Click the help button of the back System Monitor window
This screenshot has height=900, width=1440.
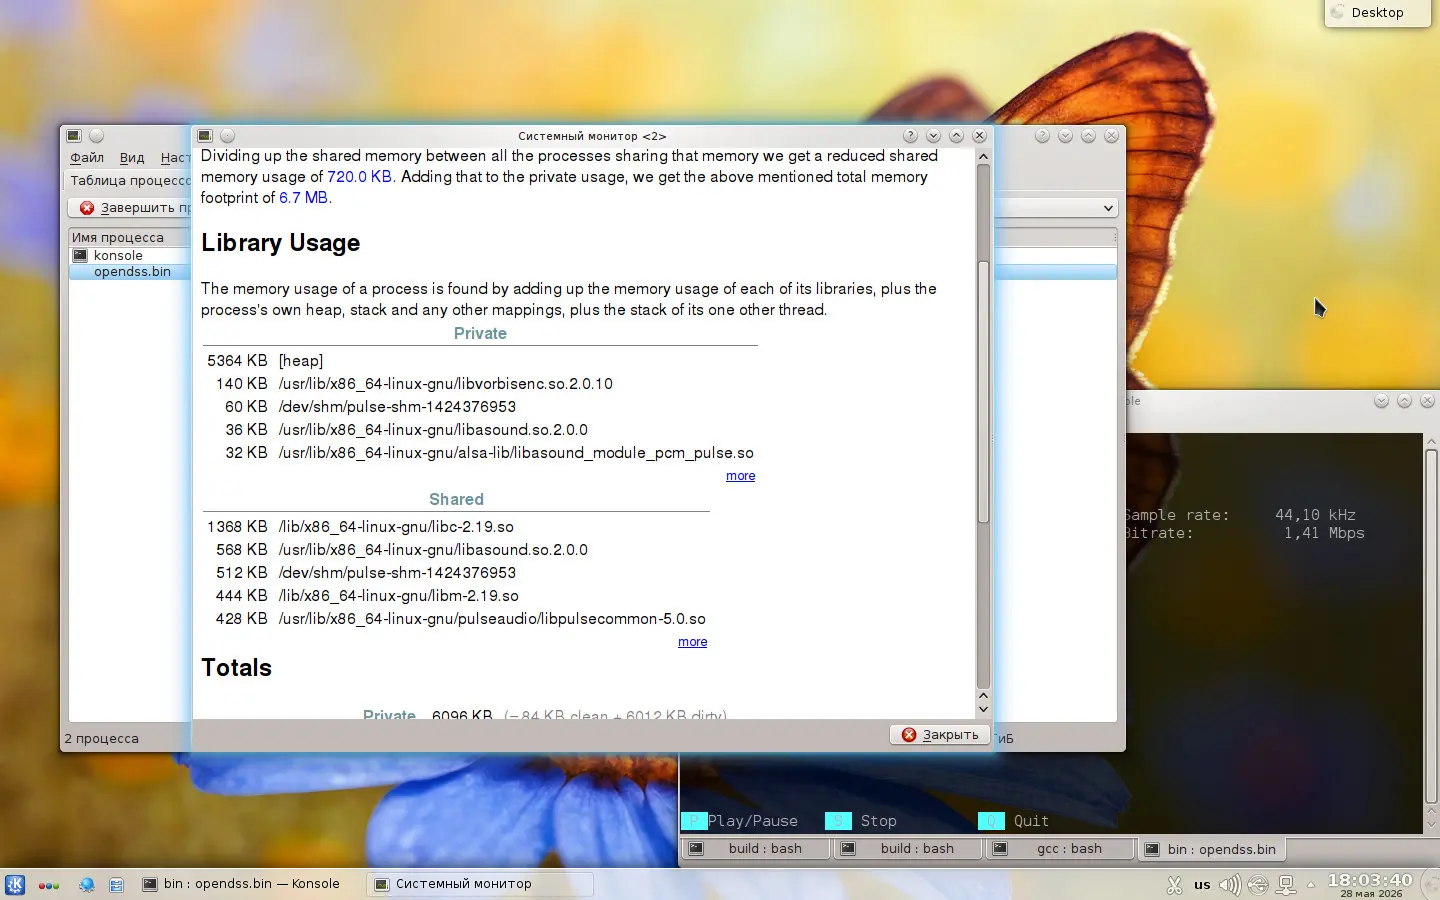tap(1042, 136)
